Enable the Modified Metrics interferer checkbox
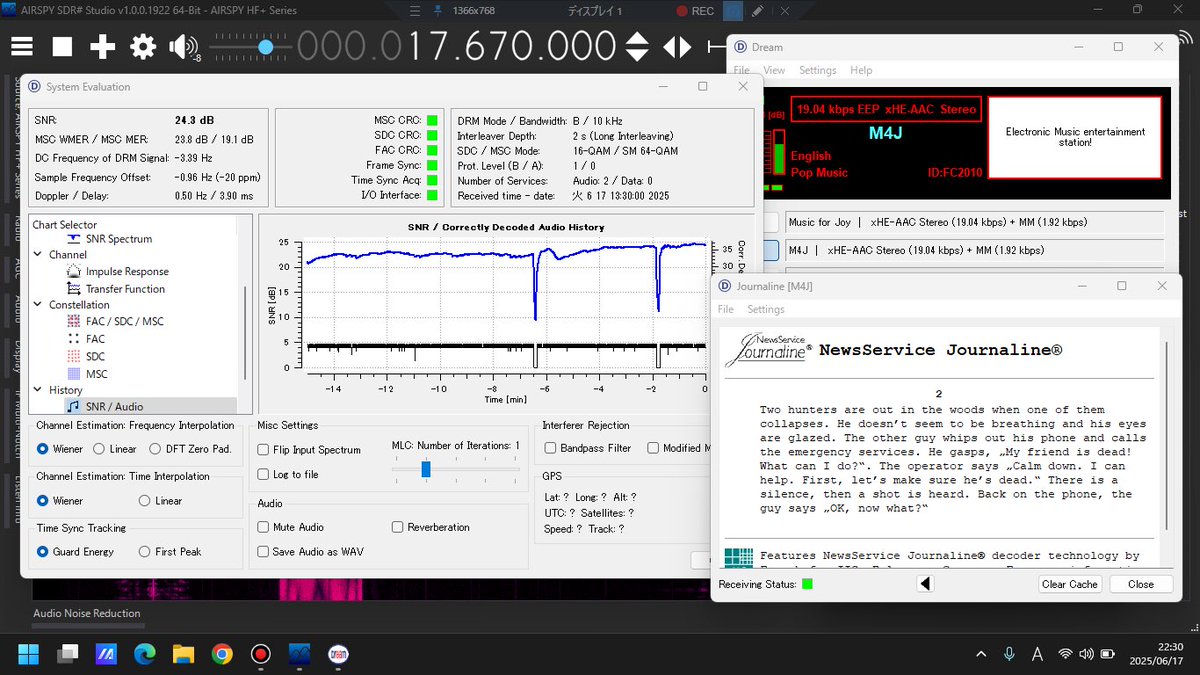The width and height of the screenshot is (1200, 675). [x=653, y=448]
